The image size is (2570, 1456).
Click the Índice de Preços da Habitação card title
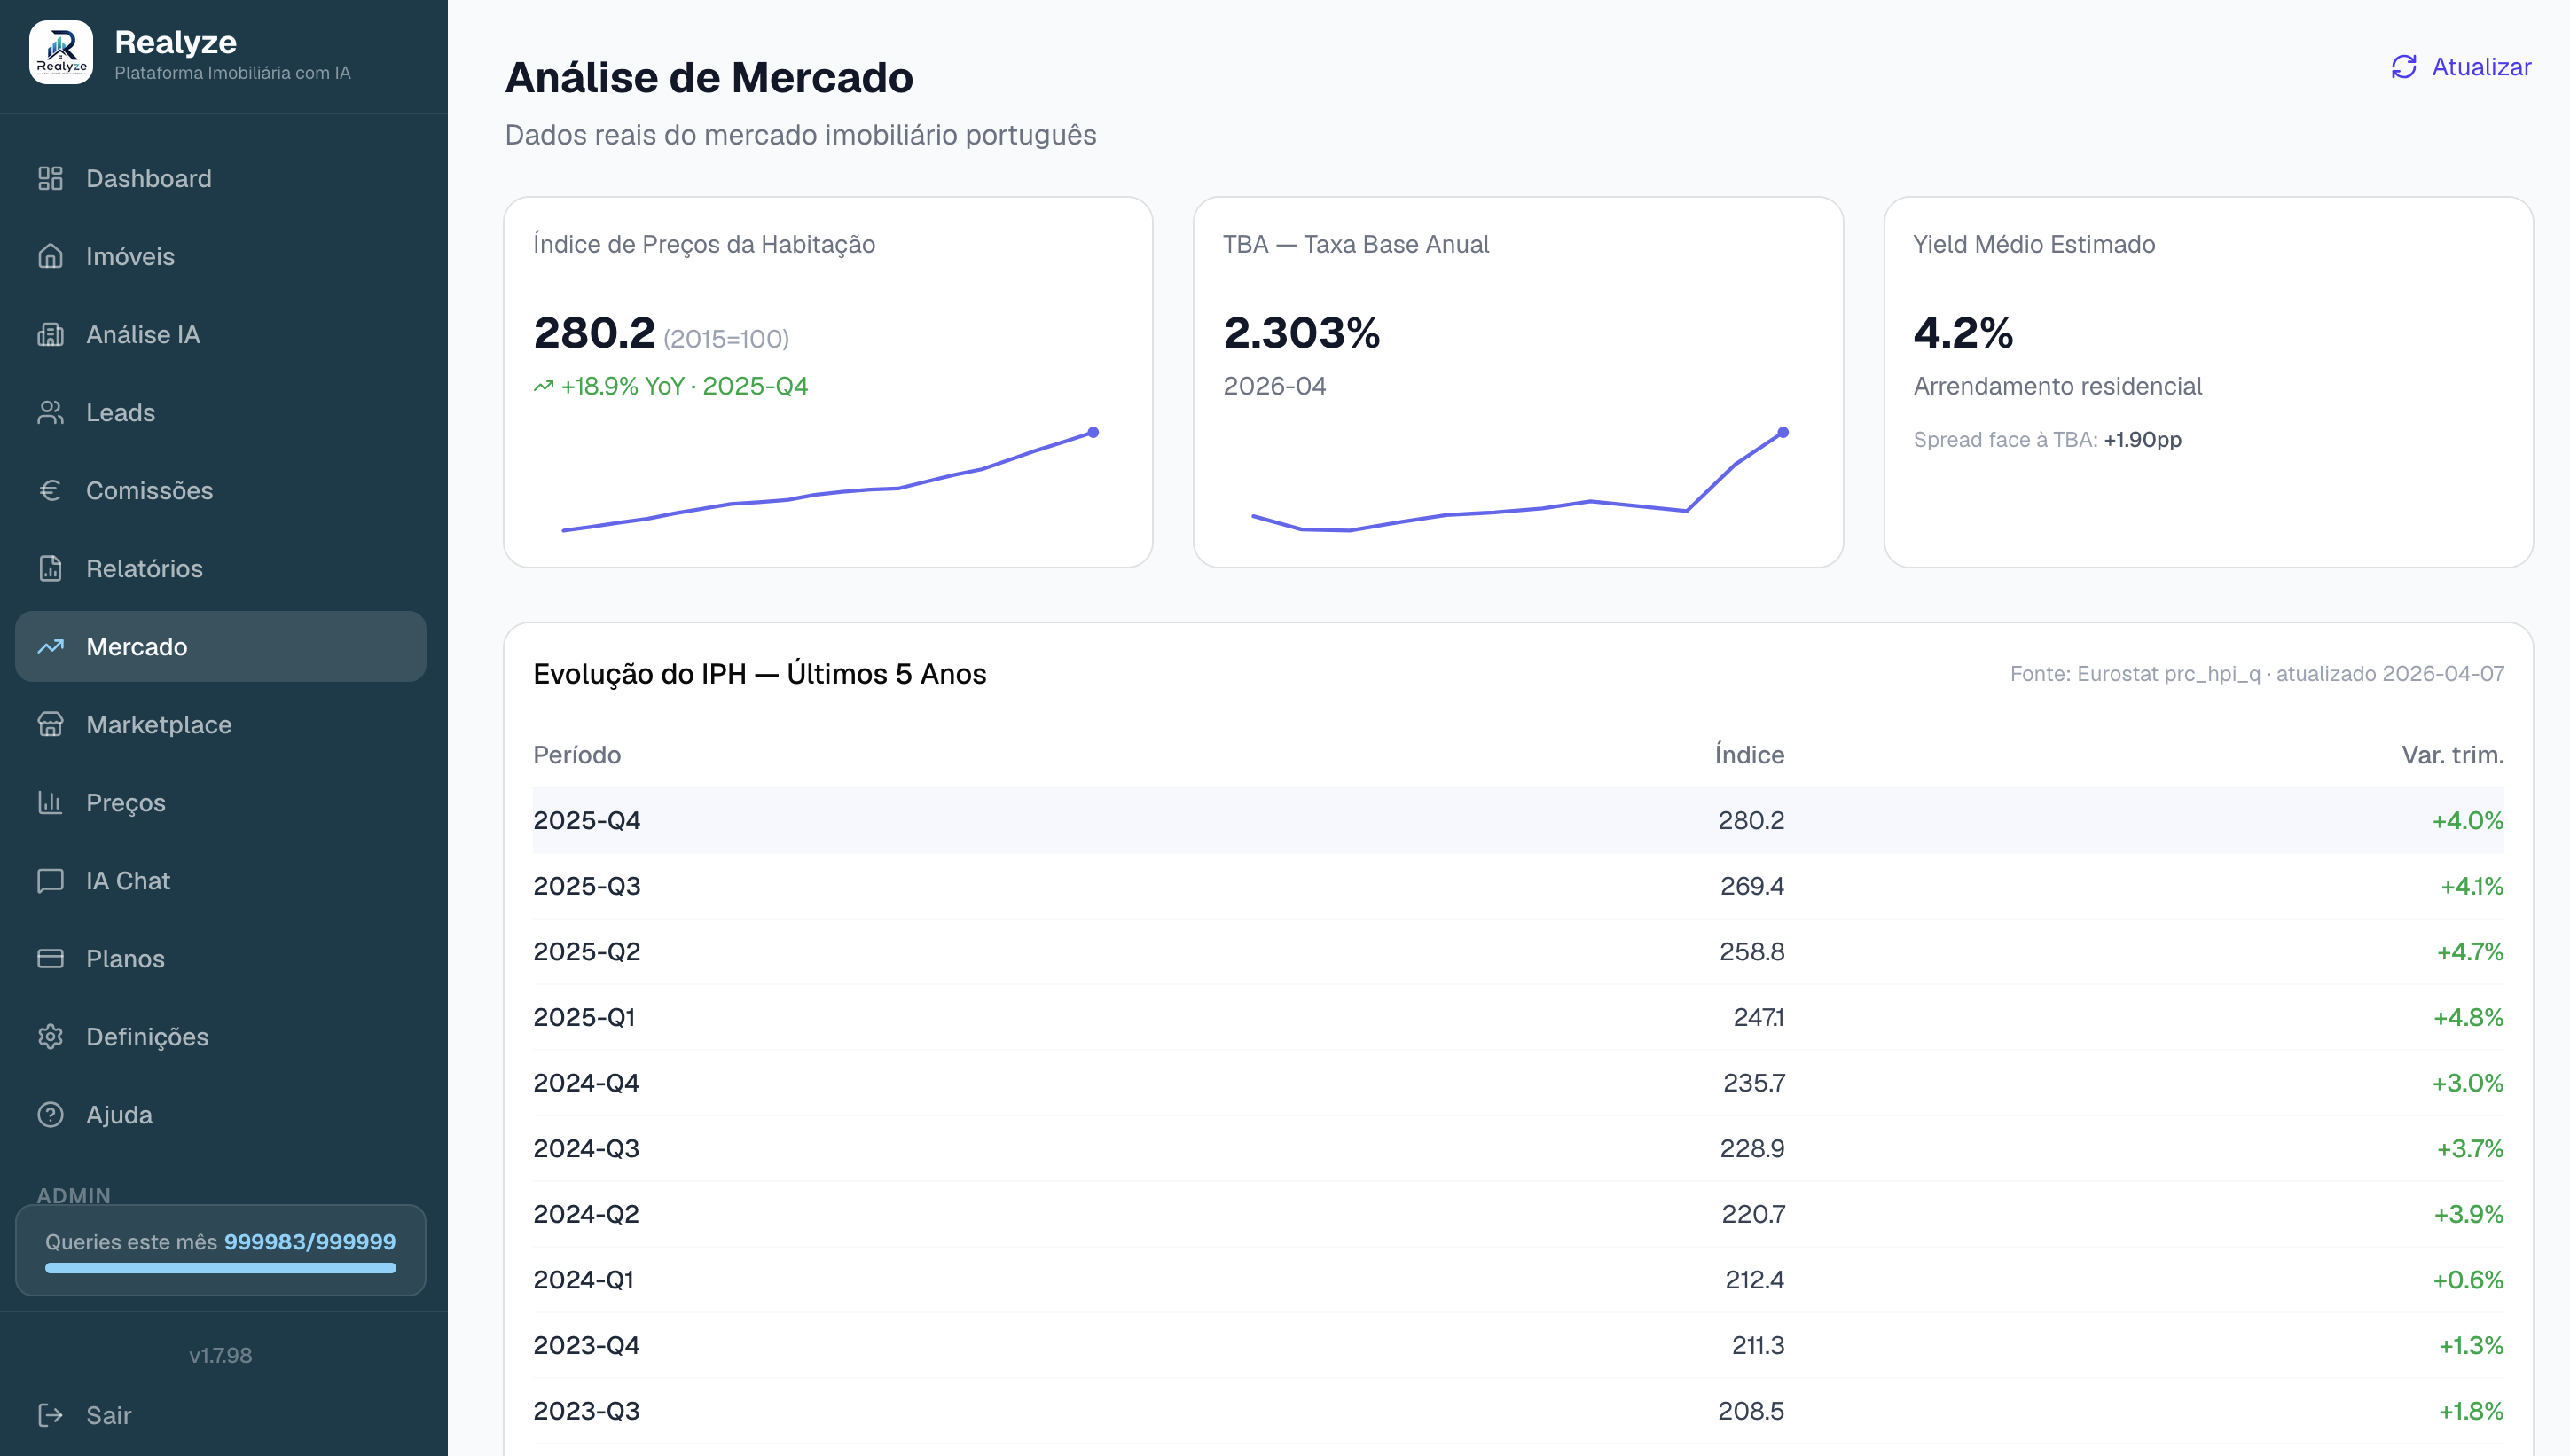click(704, 244)
